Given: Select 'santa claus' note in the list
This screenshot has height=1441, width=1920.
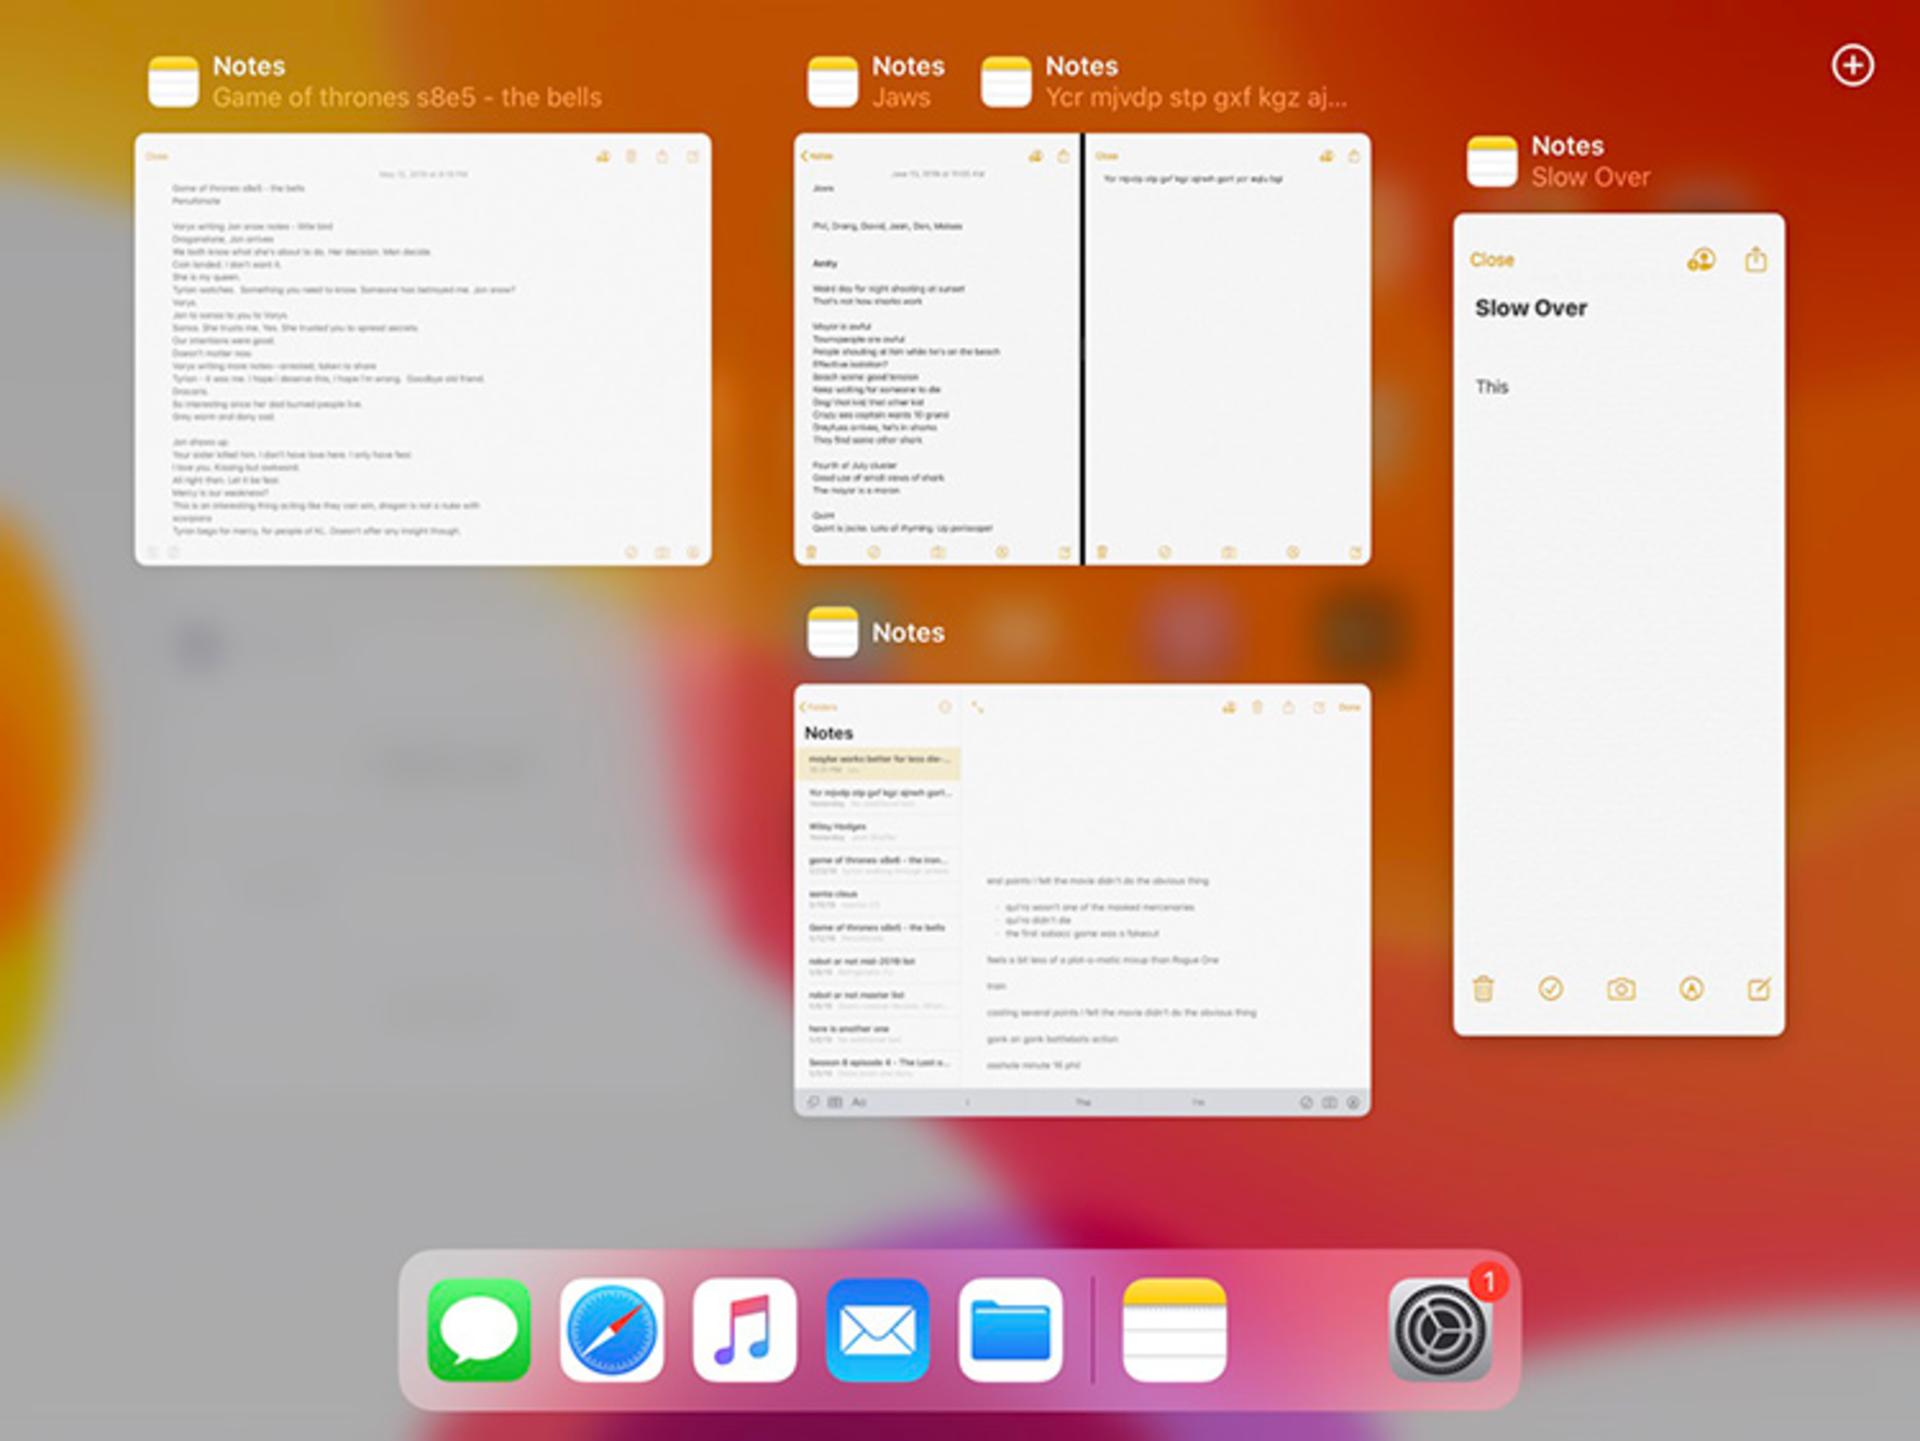Looking at the screenshot, I should 879,899.
